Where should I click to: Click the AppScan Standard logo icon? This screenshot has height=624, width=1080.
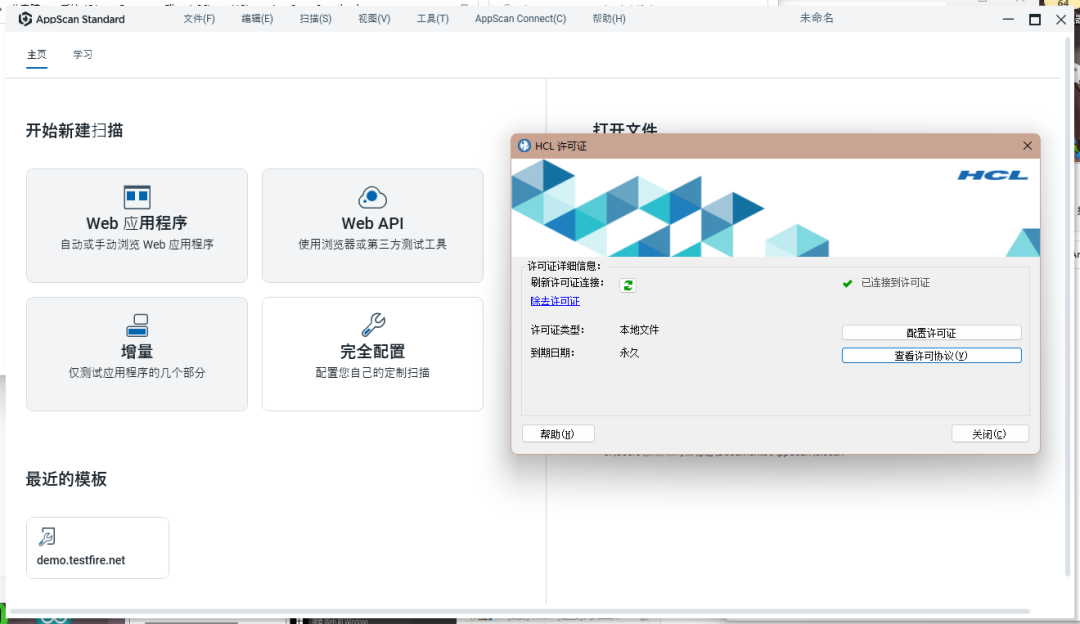(25, 19)
